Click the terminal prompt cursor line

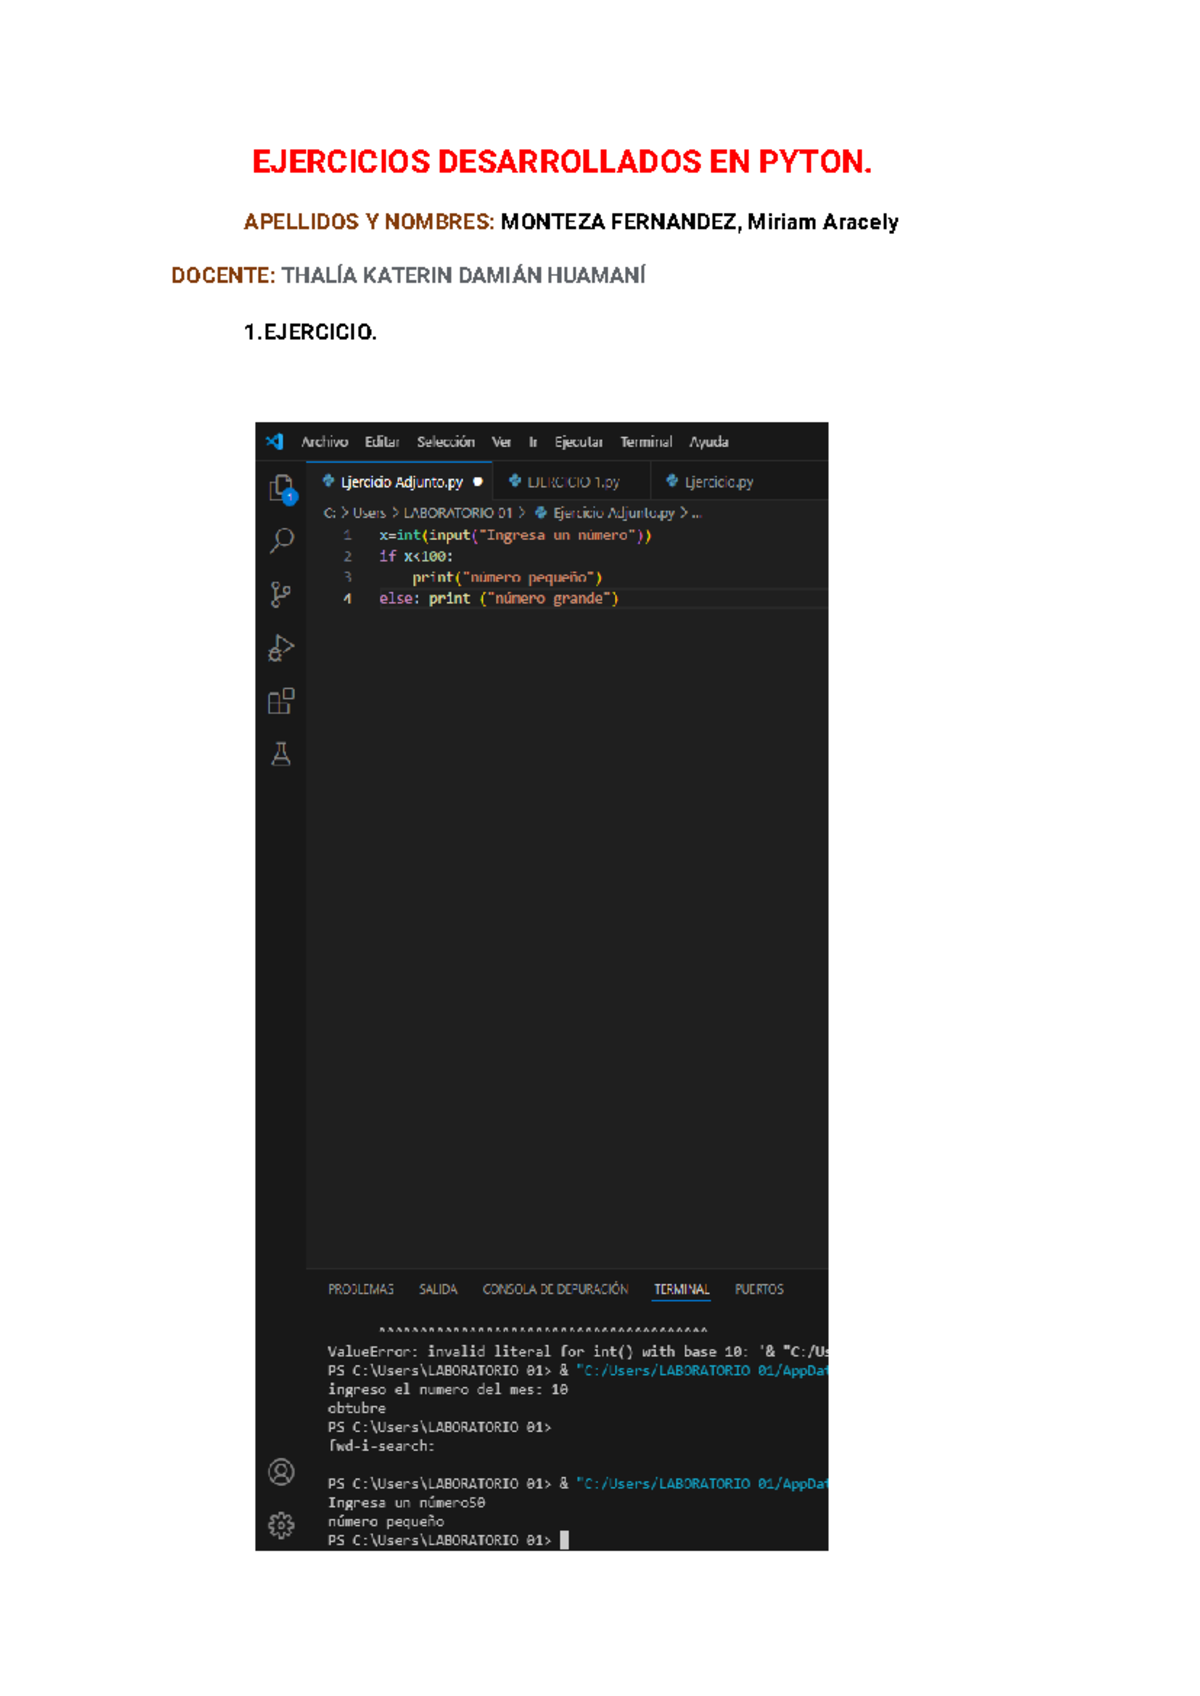(x=448, y=1540)
